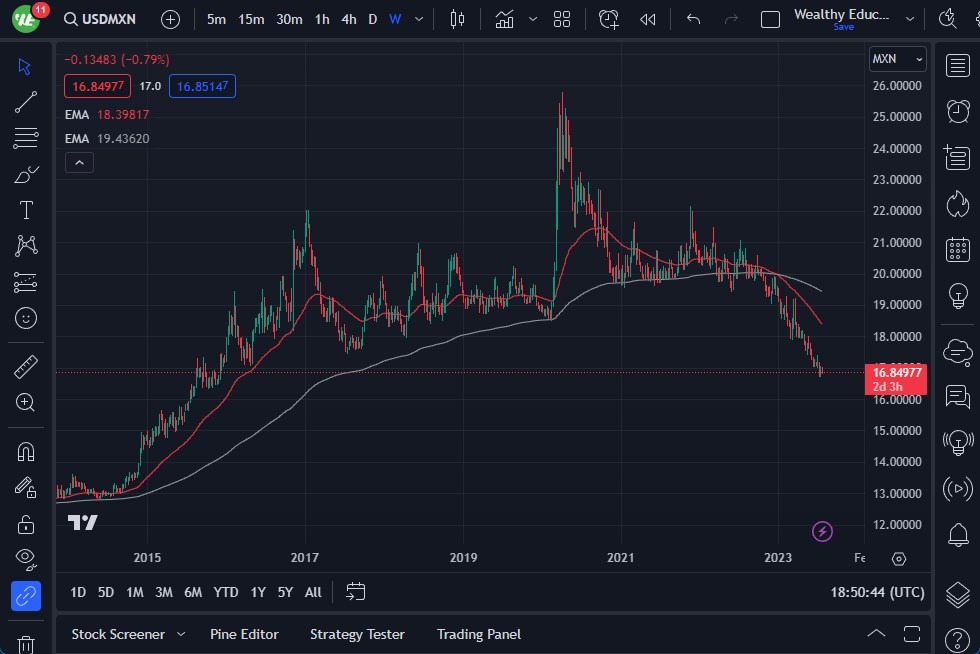Enable magnet snapping mode
980x654 pixels.
tap(26, 451)
